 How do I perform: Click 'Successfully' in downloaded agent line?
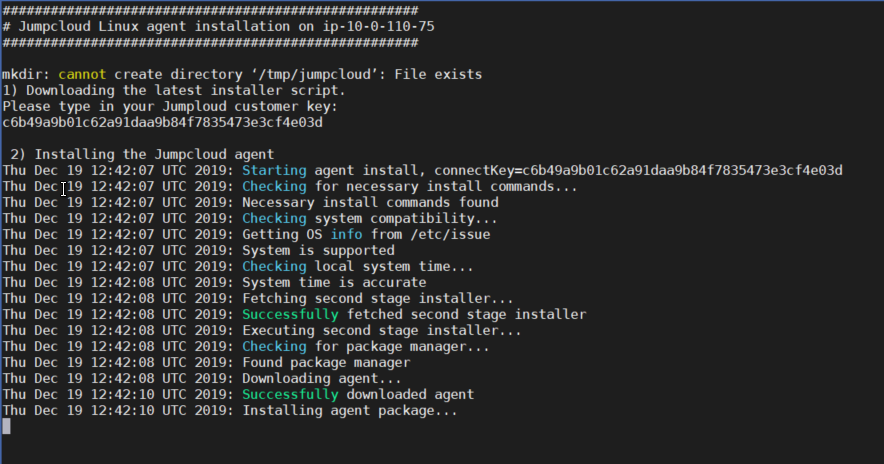[290, 395]
